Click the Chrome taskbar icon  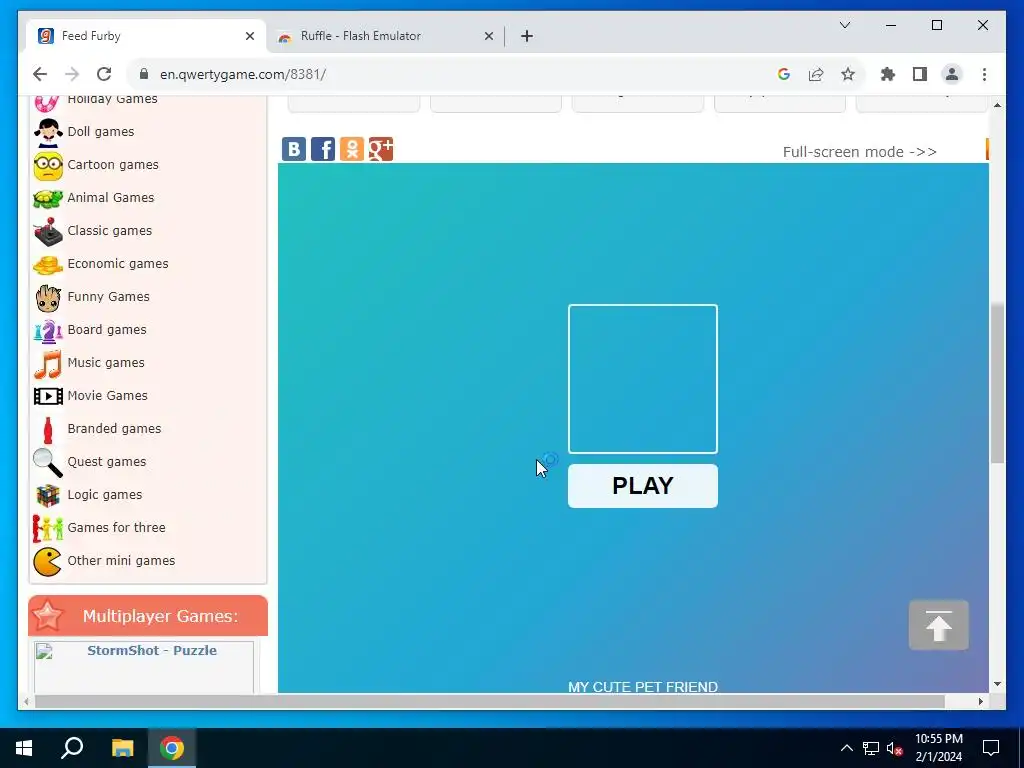coord(172,748)
